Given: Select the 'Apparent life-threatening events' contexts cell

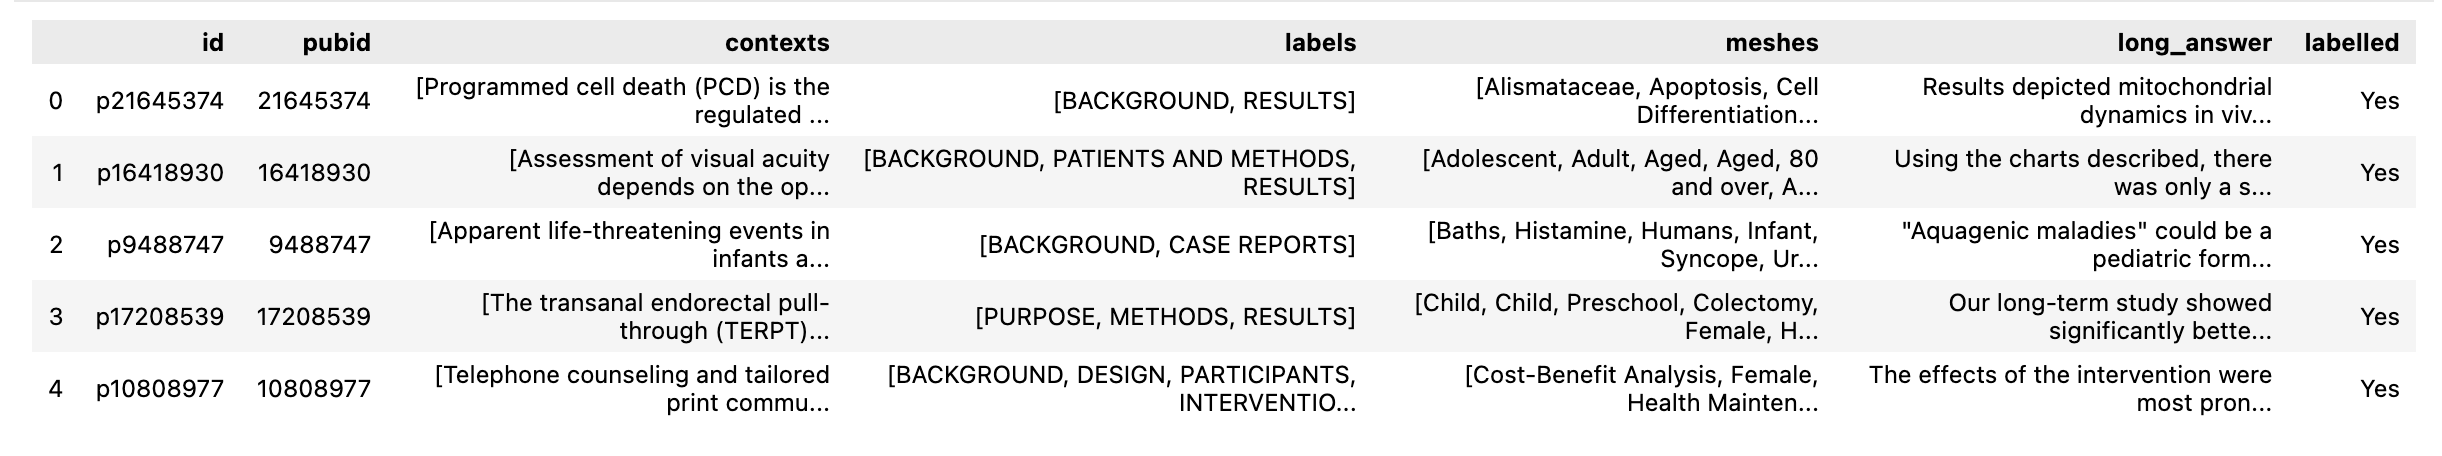Looking at the screenshot, I should coord(630,245).
